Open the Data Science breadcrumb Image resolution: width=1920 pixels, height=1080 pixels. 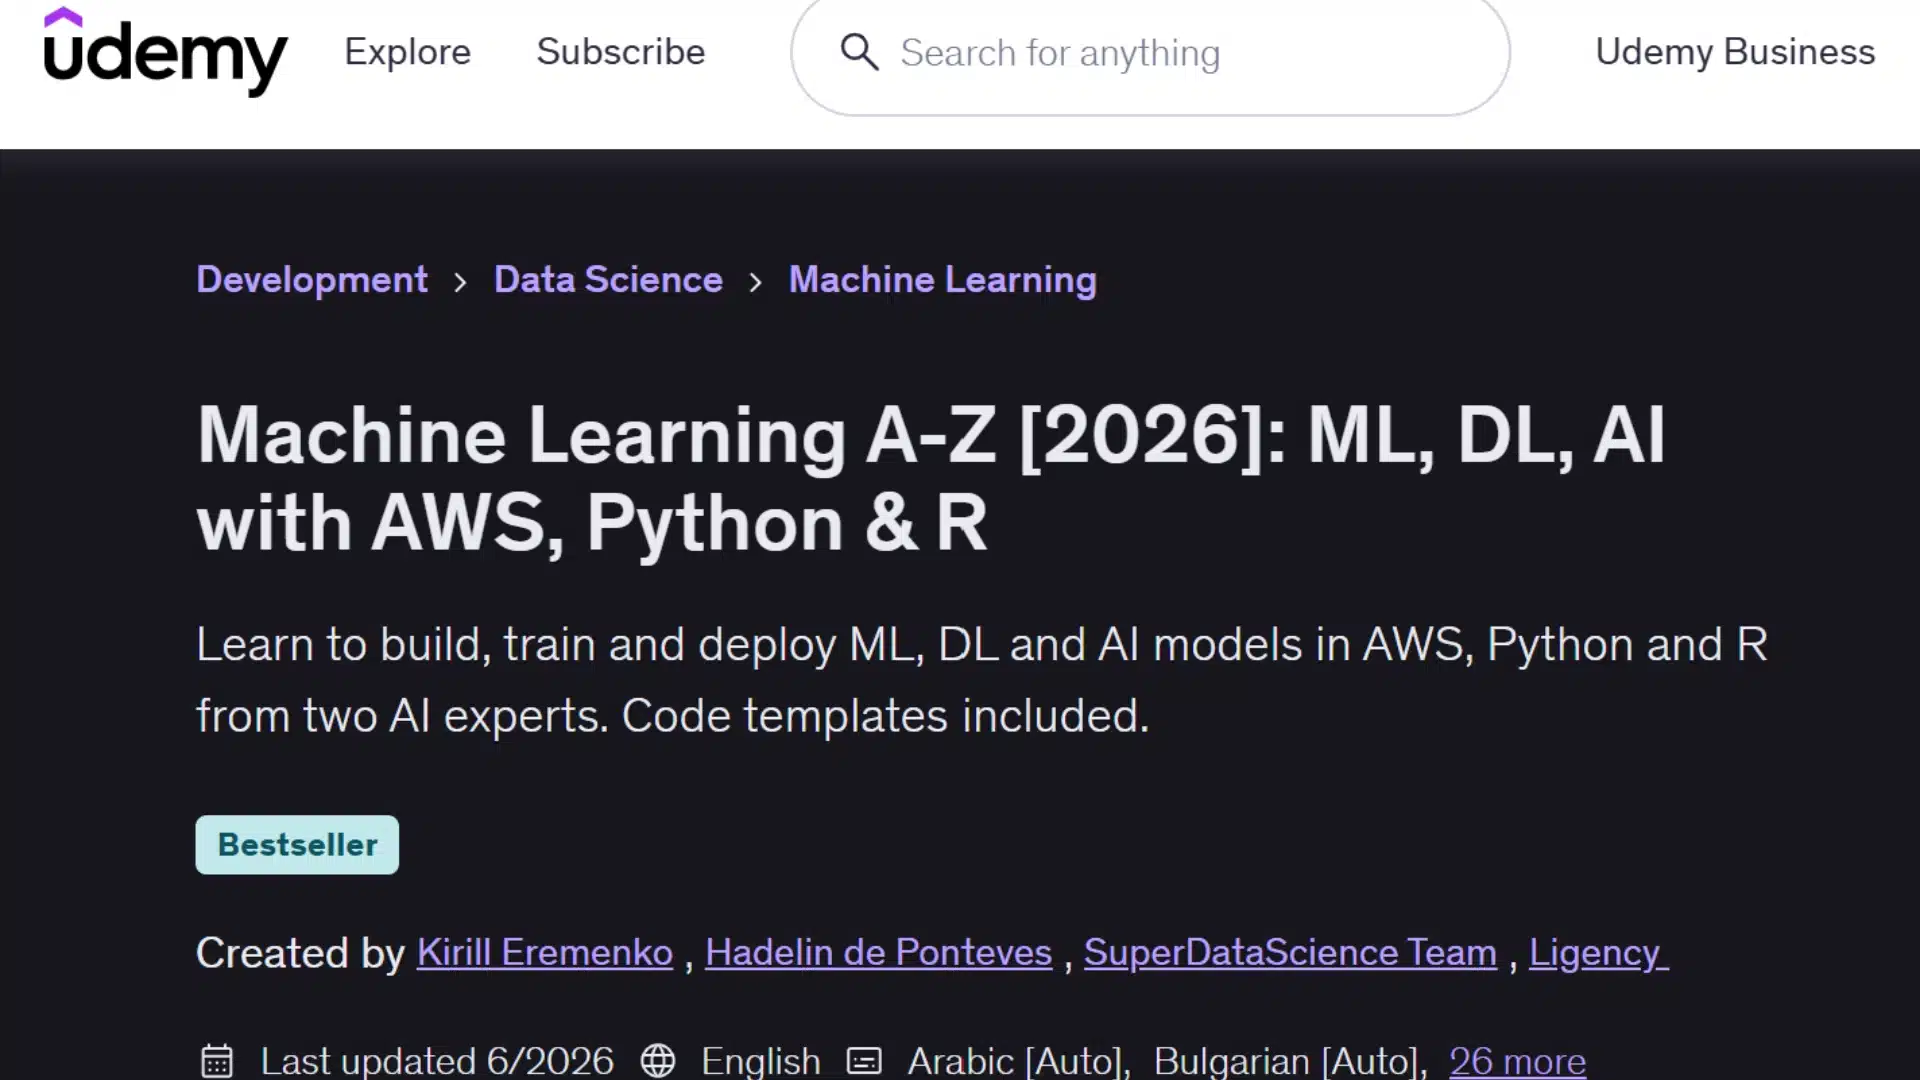click(608, 280)
